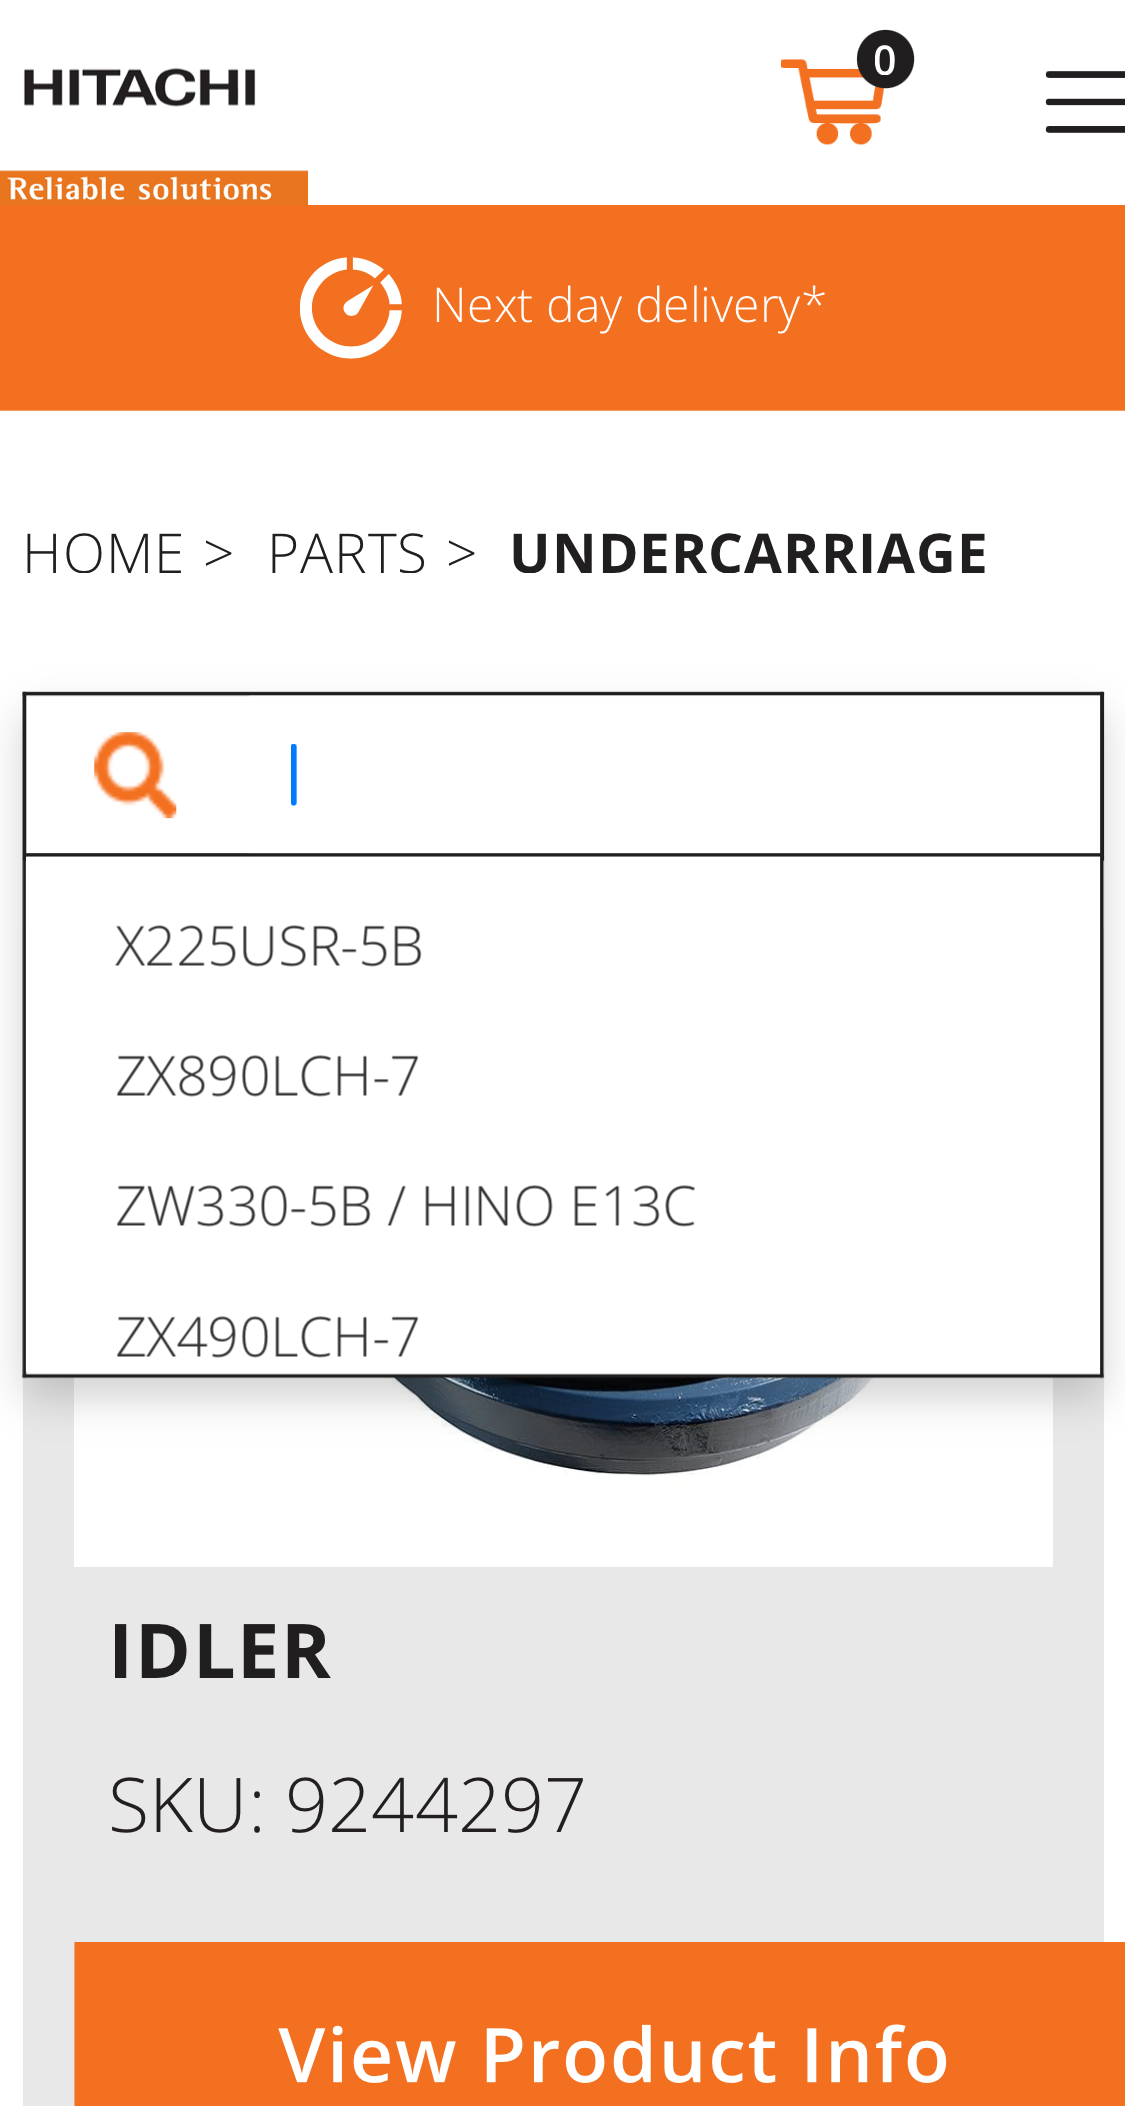Click the SKU 9244297 text

pyautogui.click(x=347, y=1806)
